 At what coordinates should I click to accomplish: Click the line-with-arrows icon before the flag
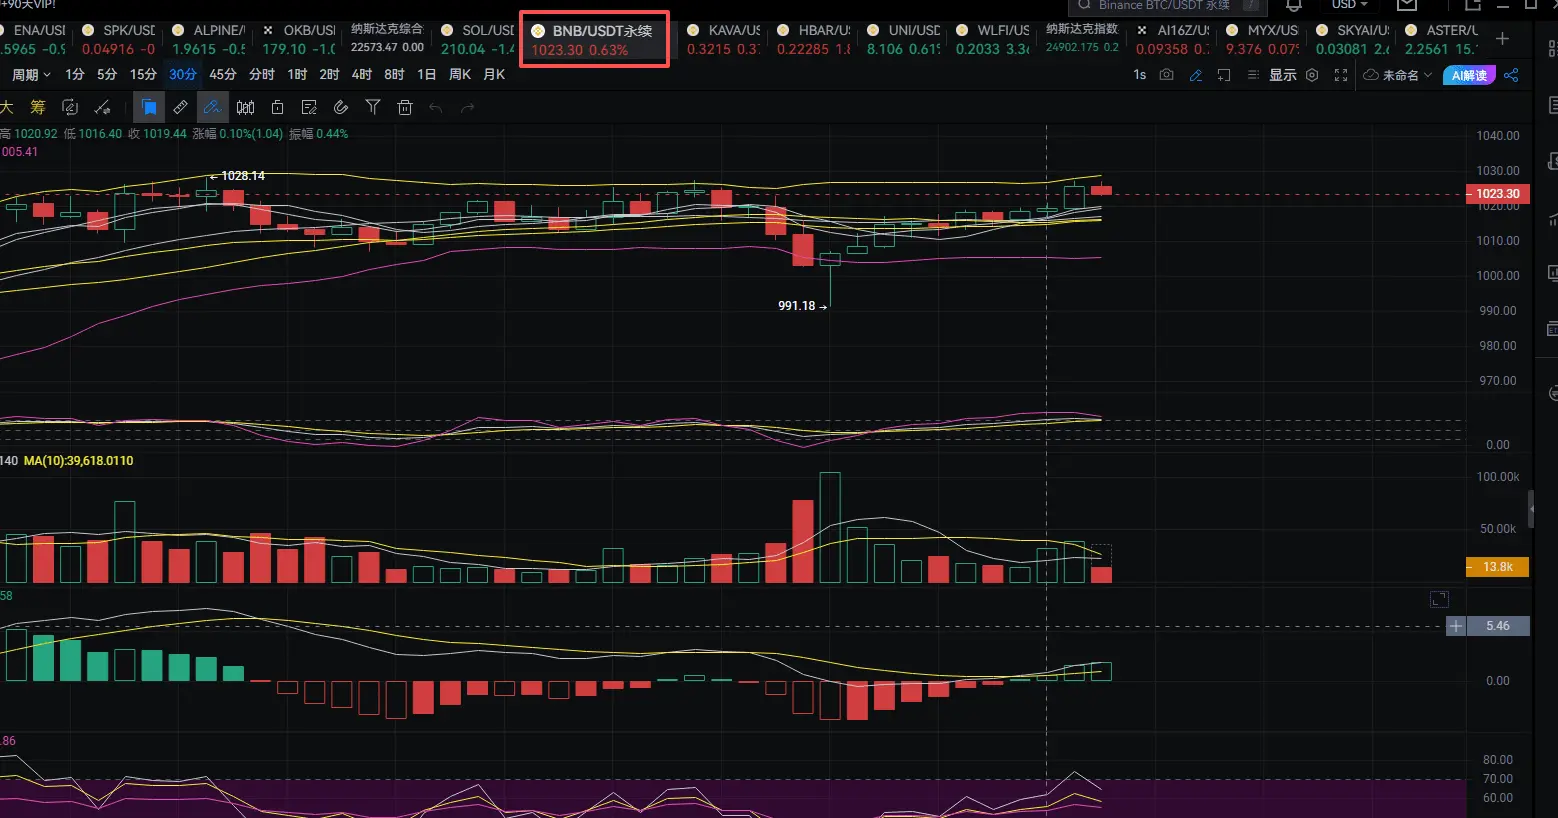click(x=102, y=107)
